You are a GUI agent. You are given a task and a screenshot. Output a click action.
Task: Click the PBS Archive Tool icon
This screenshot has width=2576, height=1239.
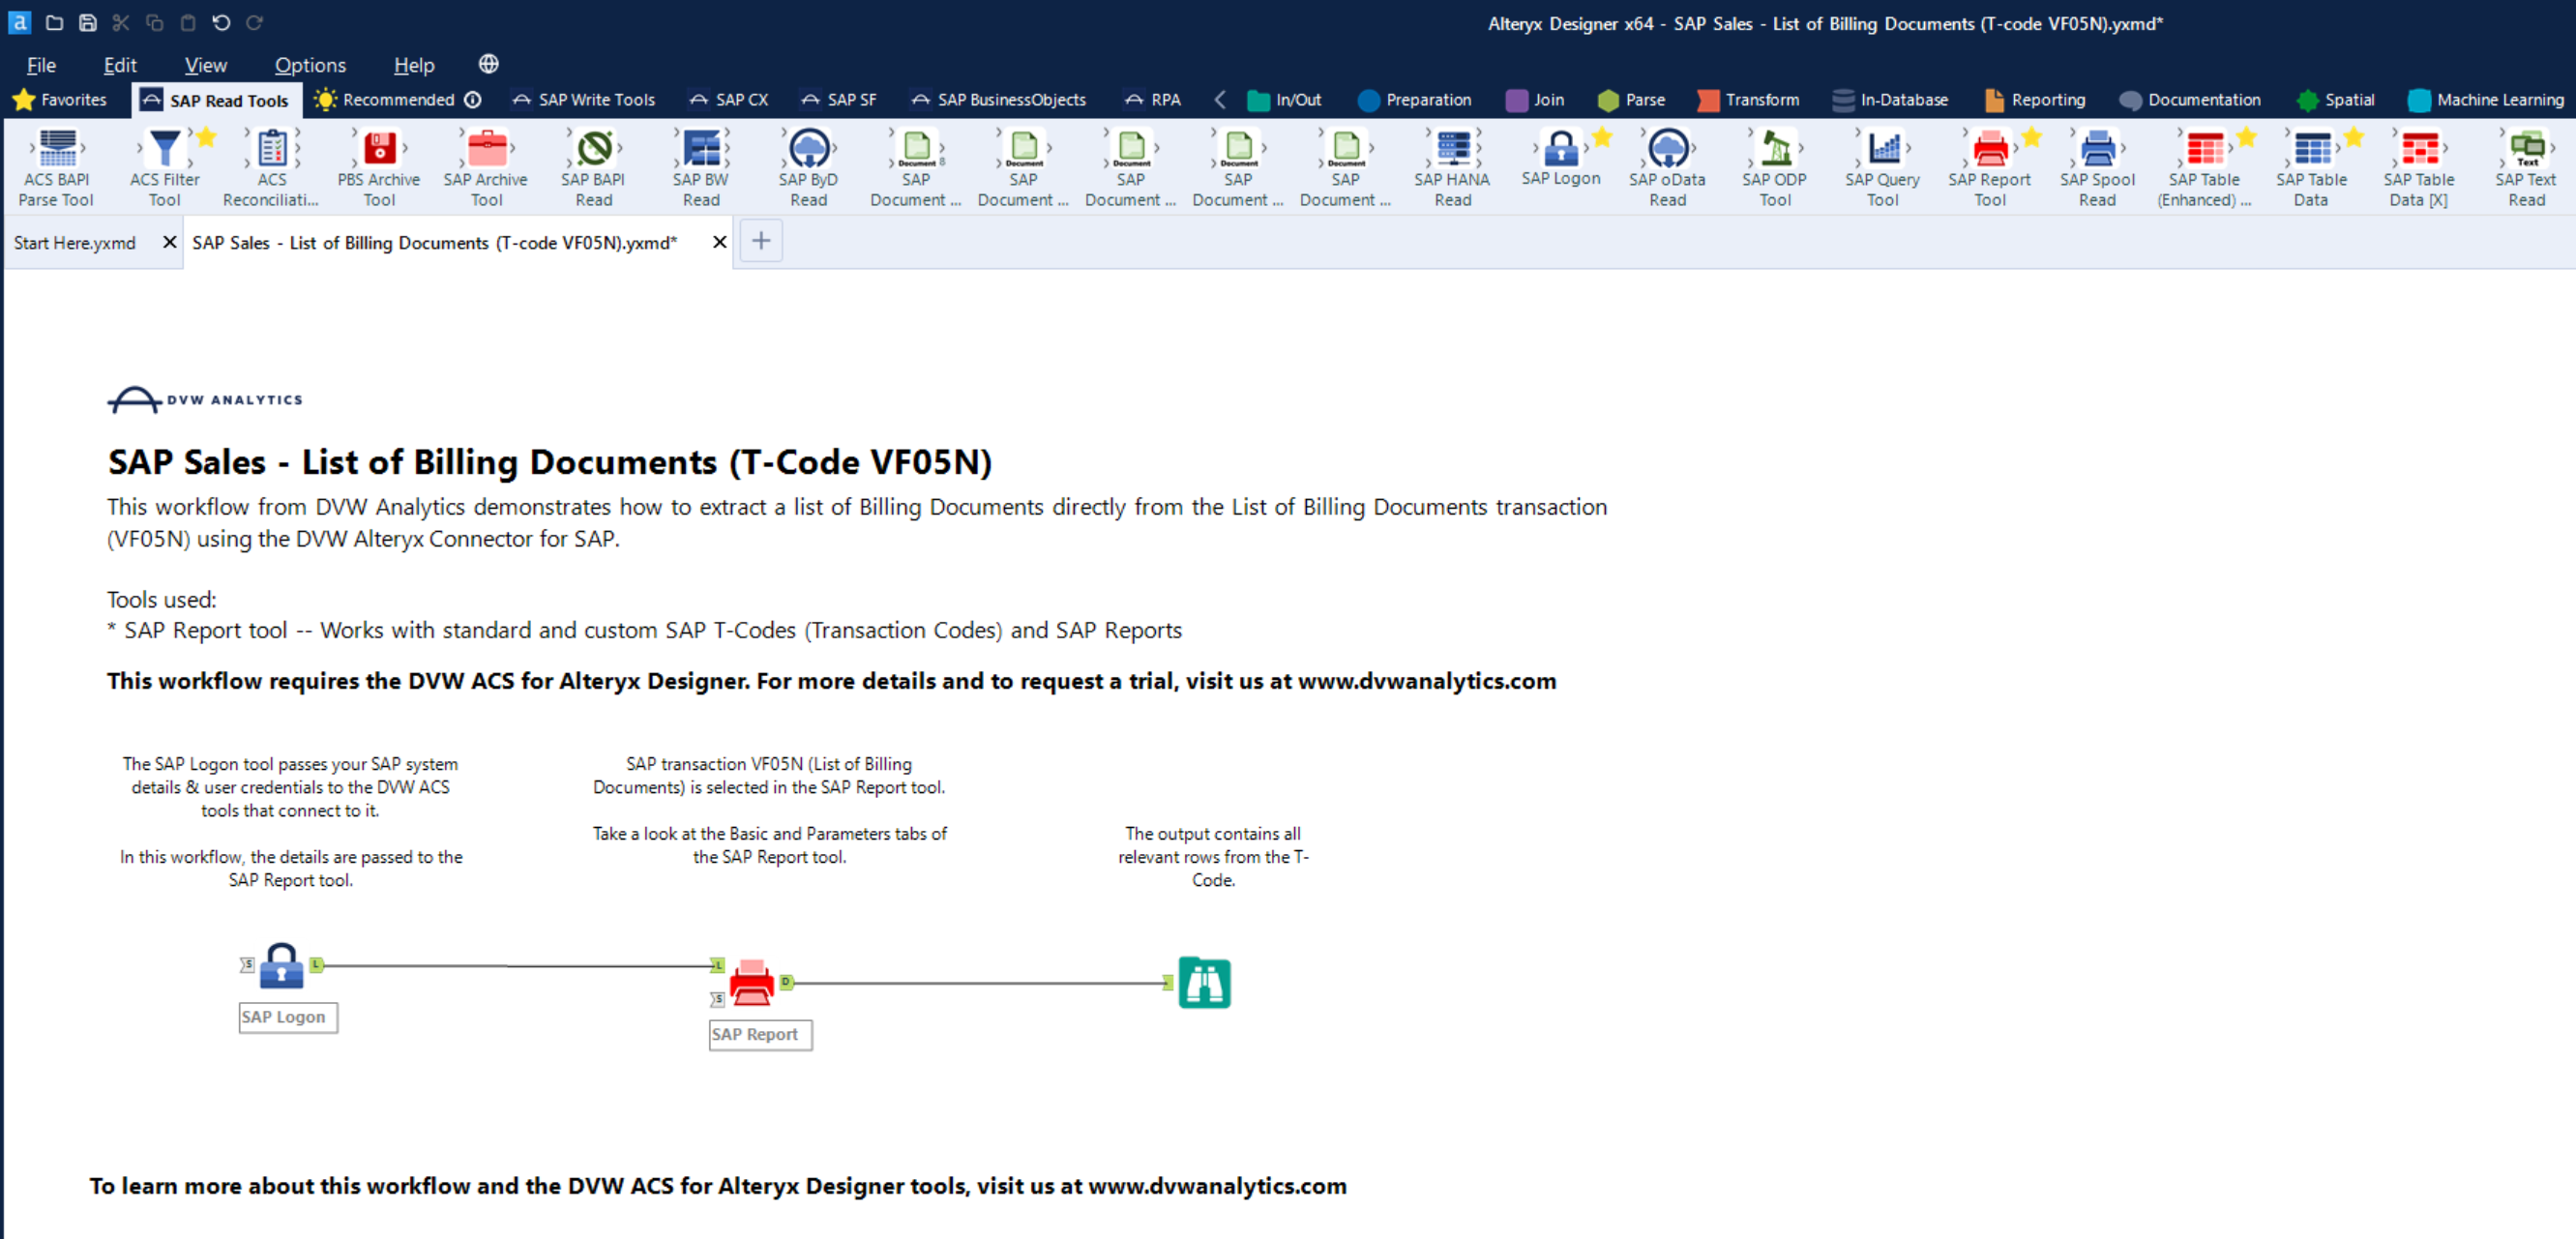click(x=379, y=150)
